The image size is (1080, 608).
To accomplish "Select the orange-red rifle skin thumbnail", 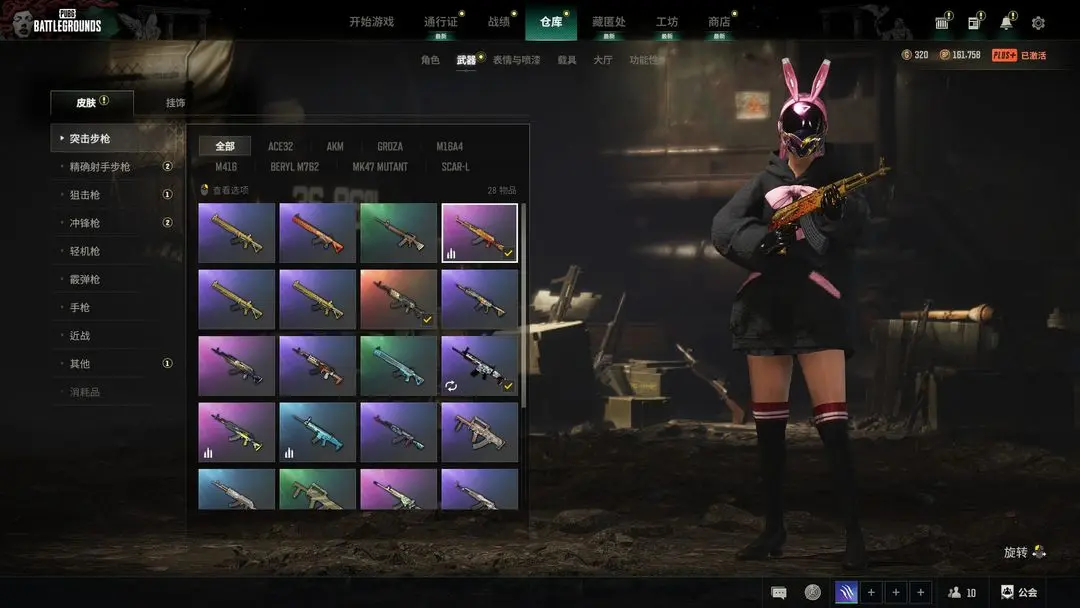I will tap(318, 233).
